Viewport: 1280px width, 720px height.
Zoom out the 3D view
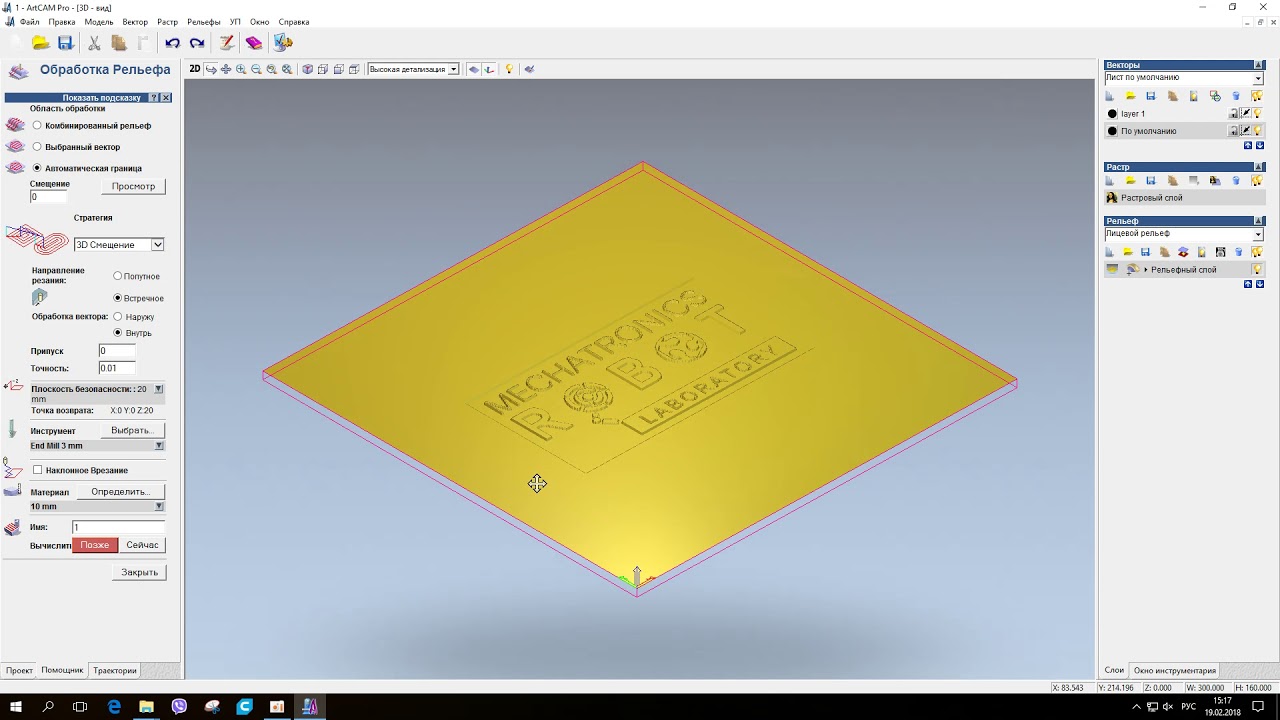click(256, 69)
